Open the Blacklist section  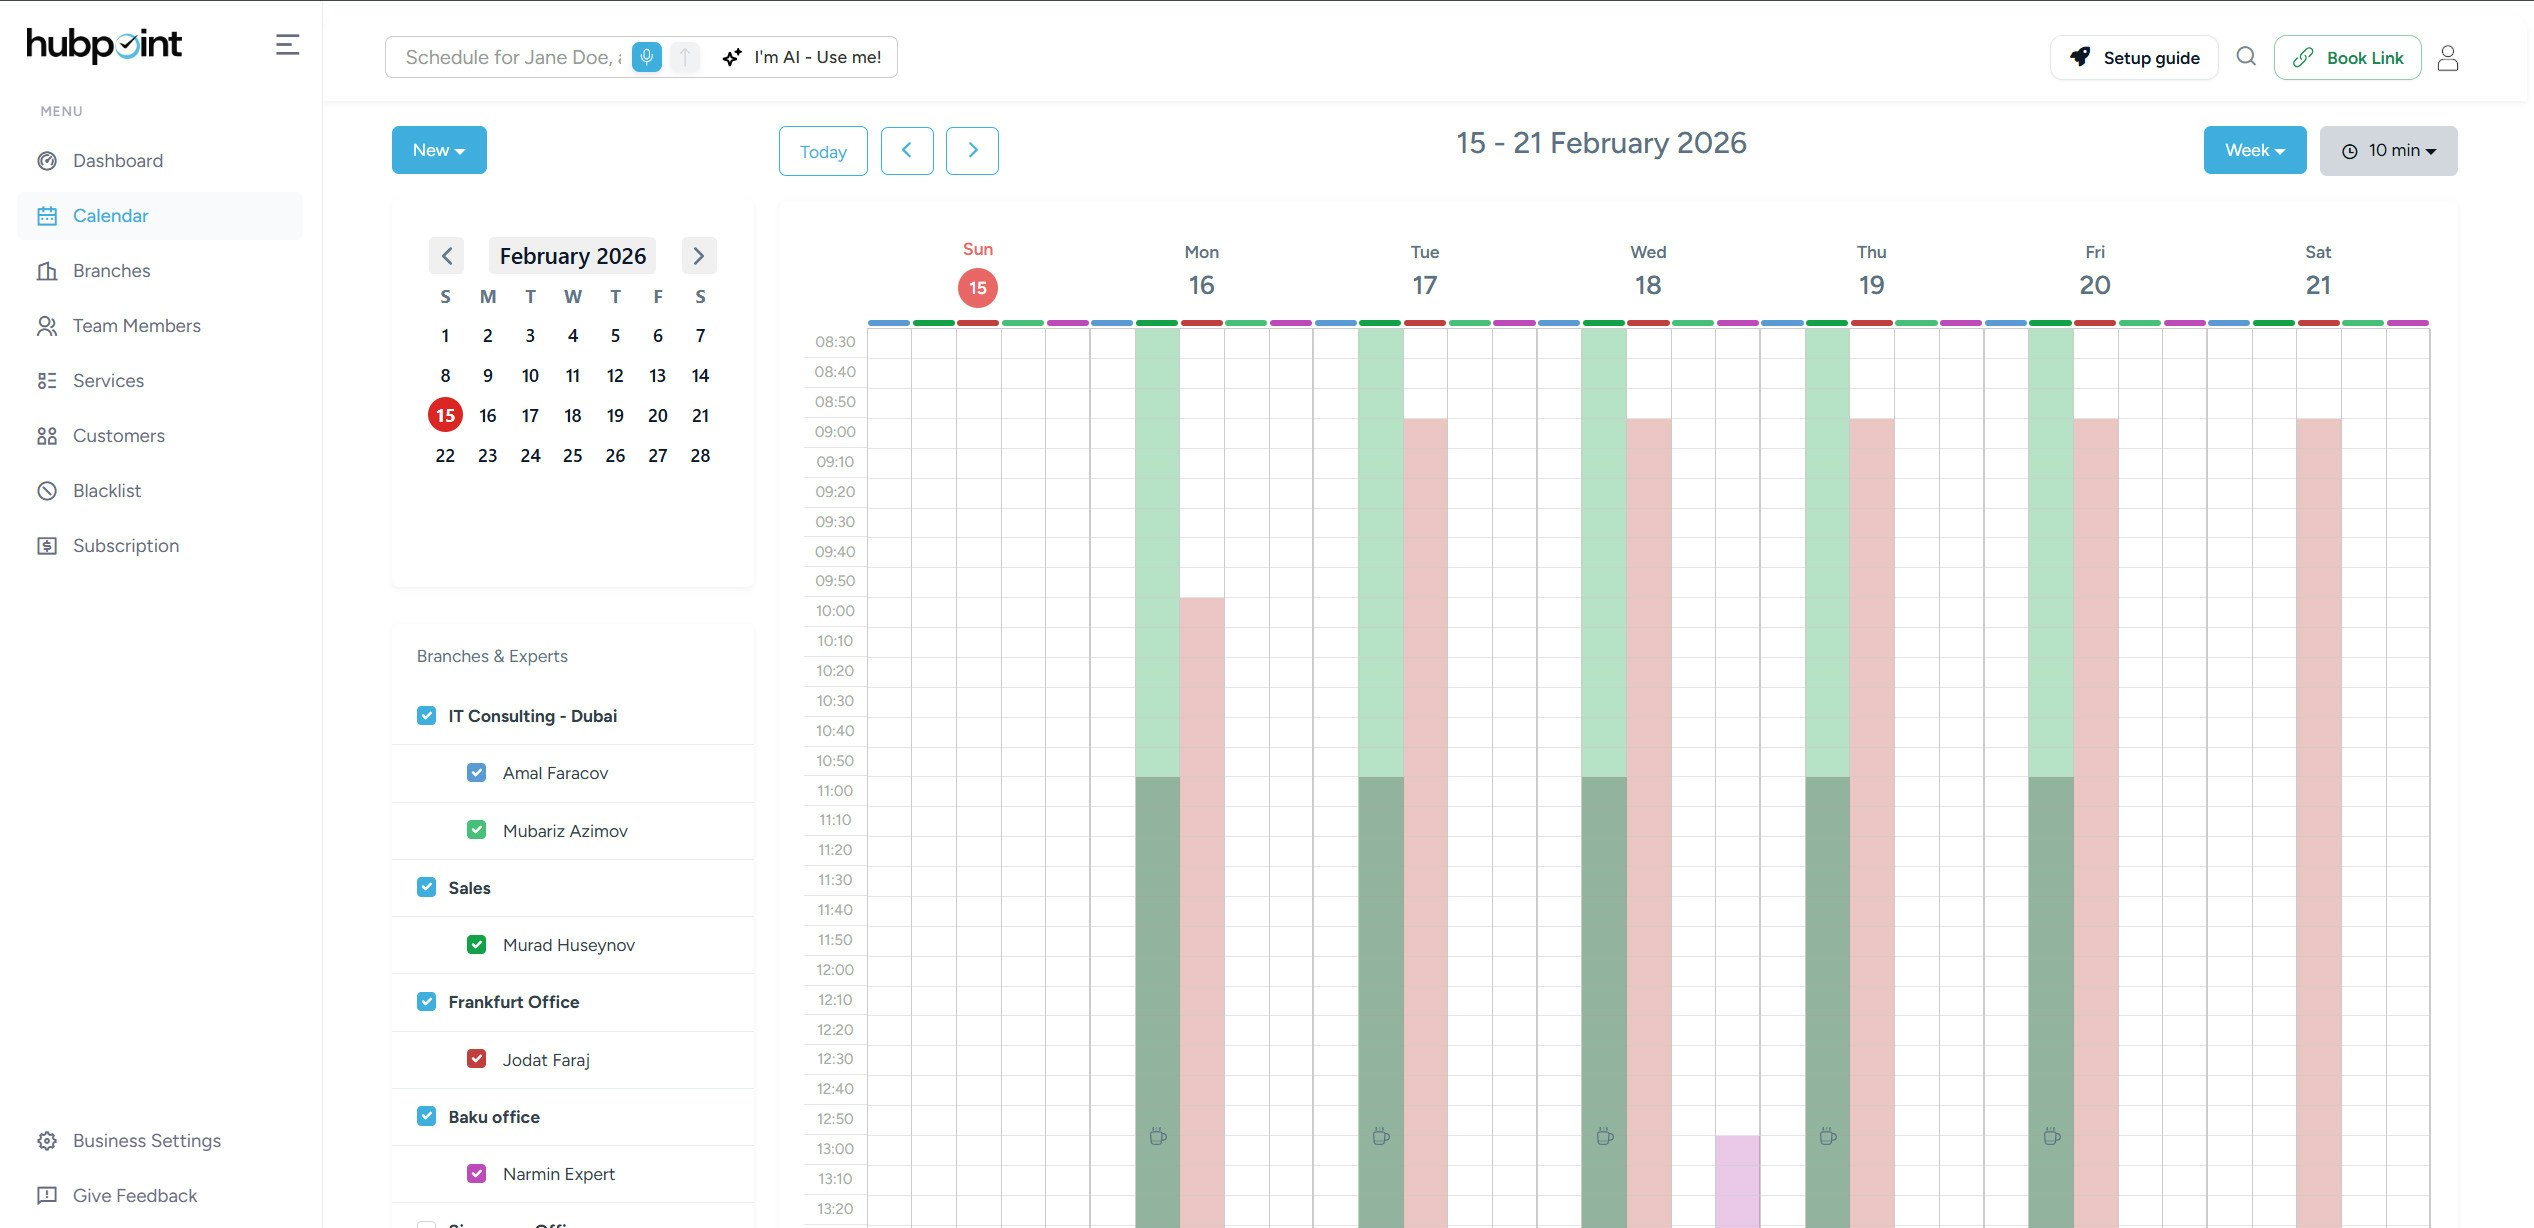point(107,490)
